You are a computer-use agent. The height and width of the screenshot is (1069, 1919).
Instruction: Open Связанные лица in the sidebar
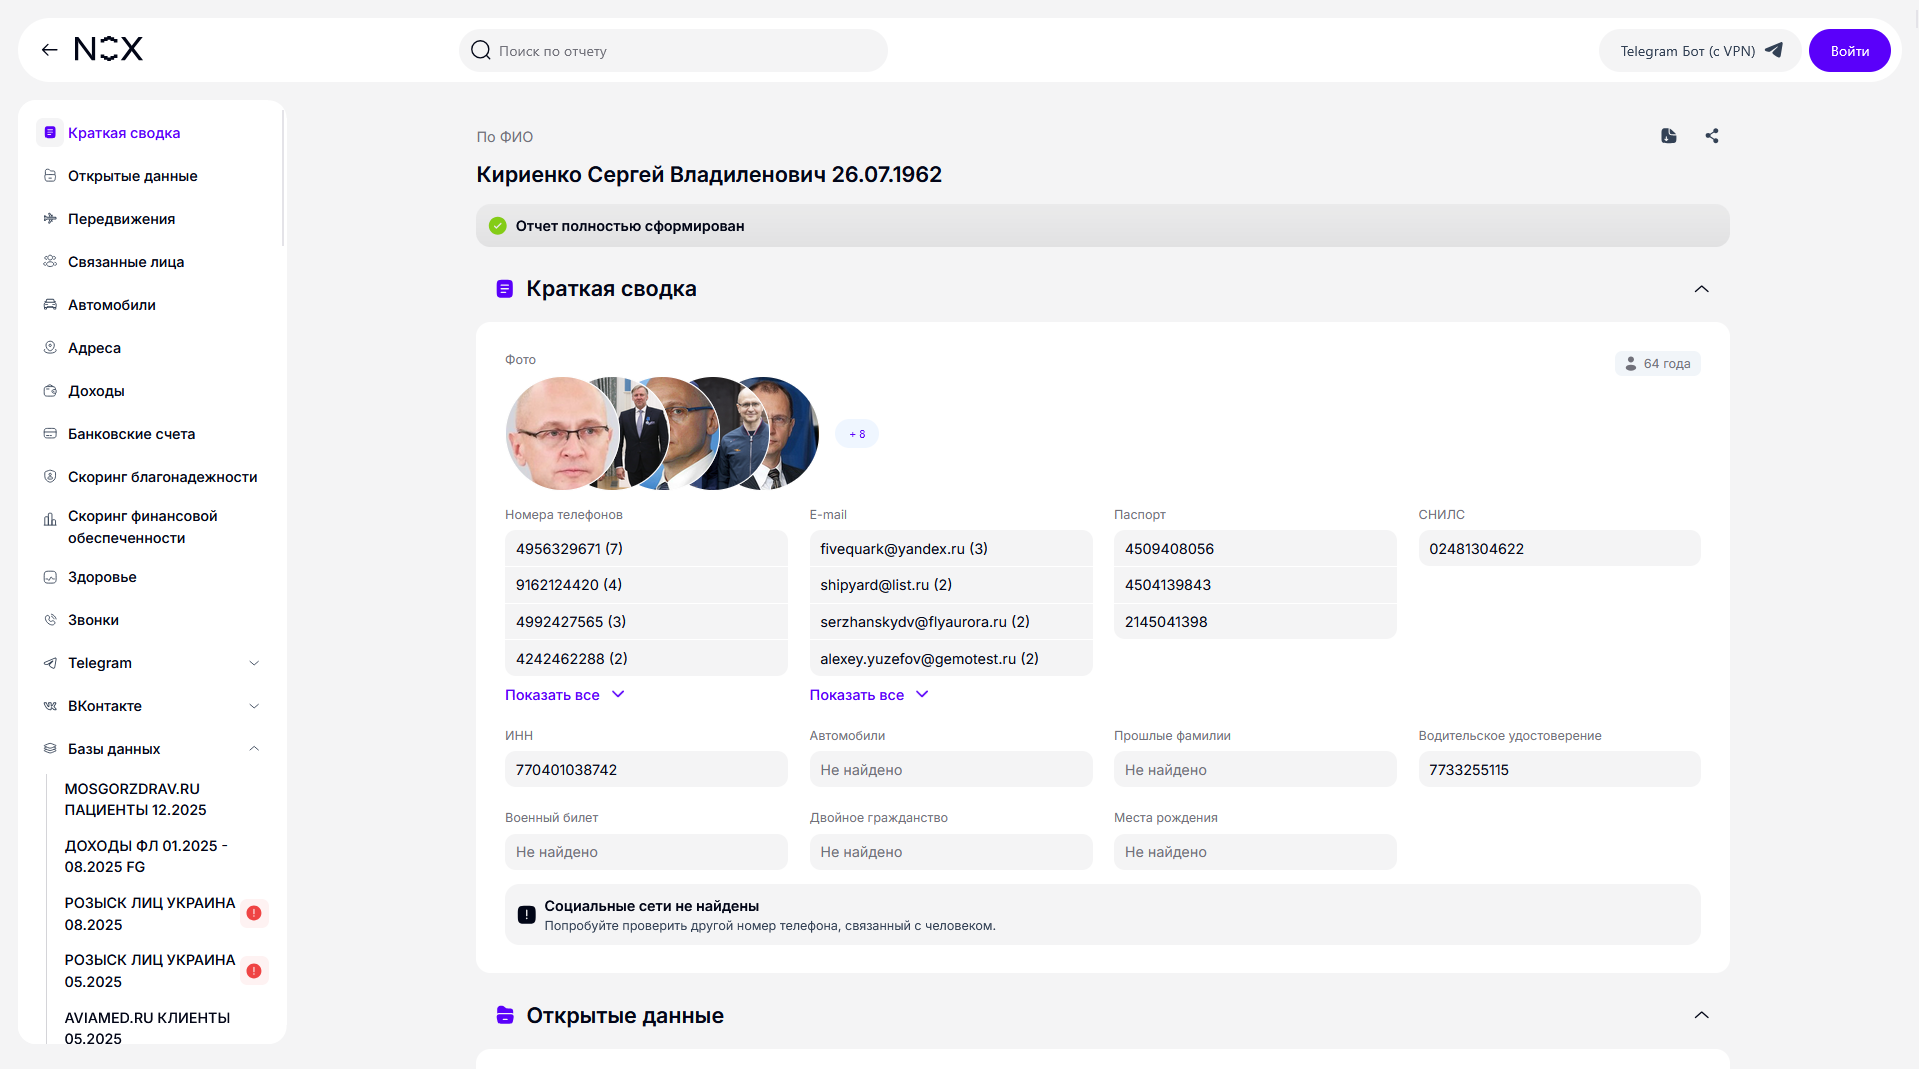(126, 262)
